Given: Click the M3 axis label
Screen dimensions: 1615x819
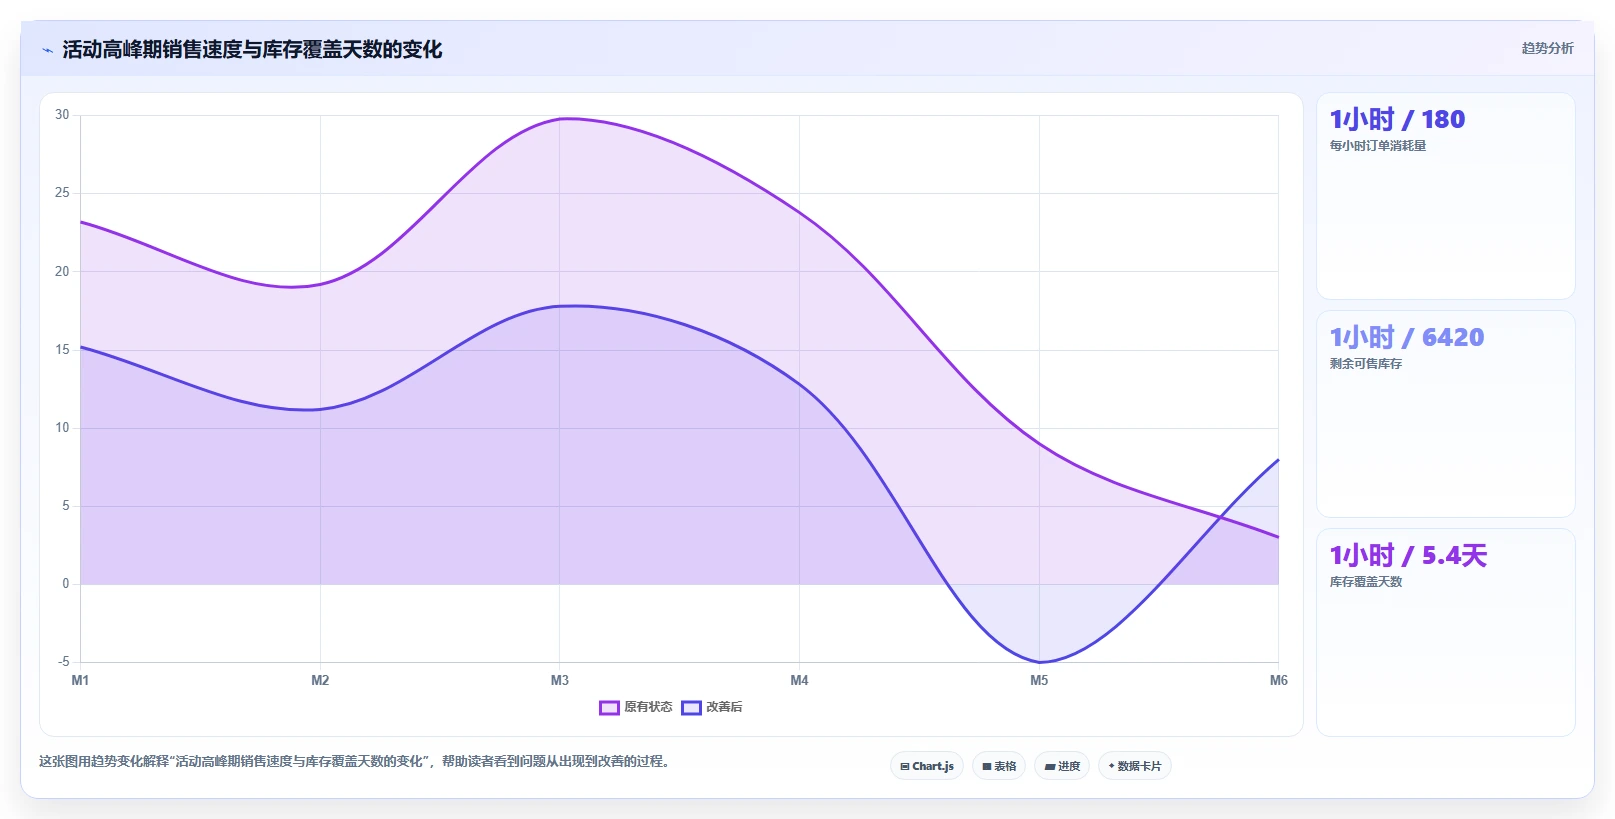Looking at the screenshot, I should coord(560,680).
